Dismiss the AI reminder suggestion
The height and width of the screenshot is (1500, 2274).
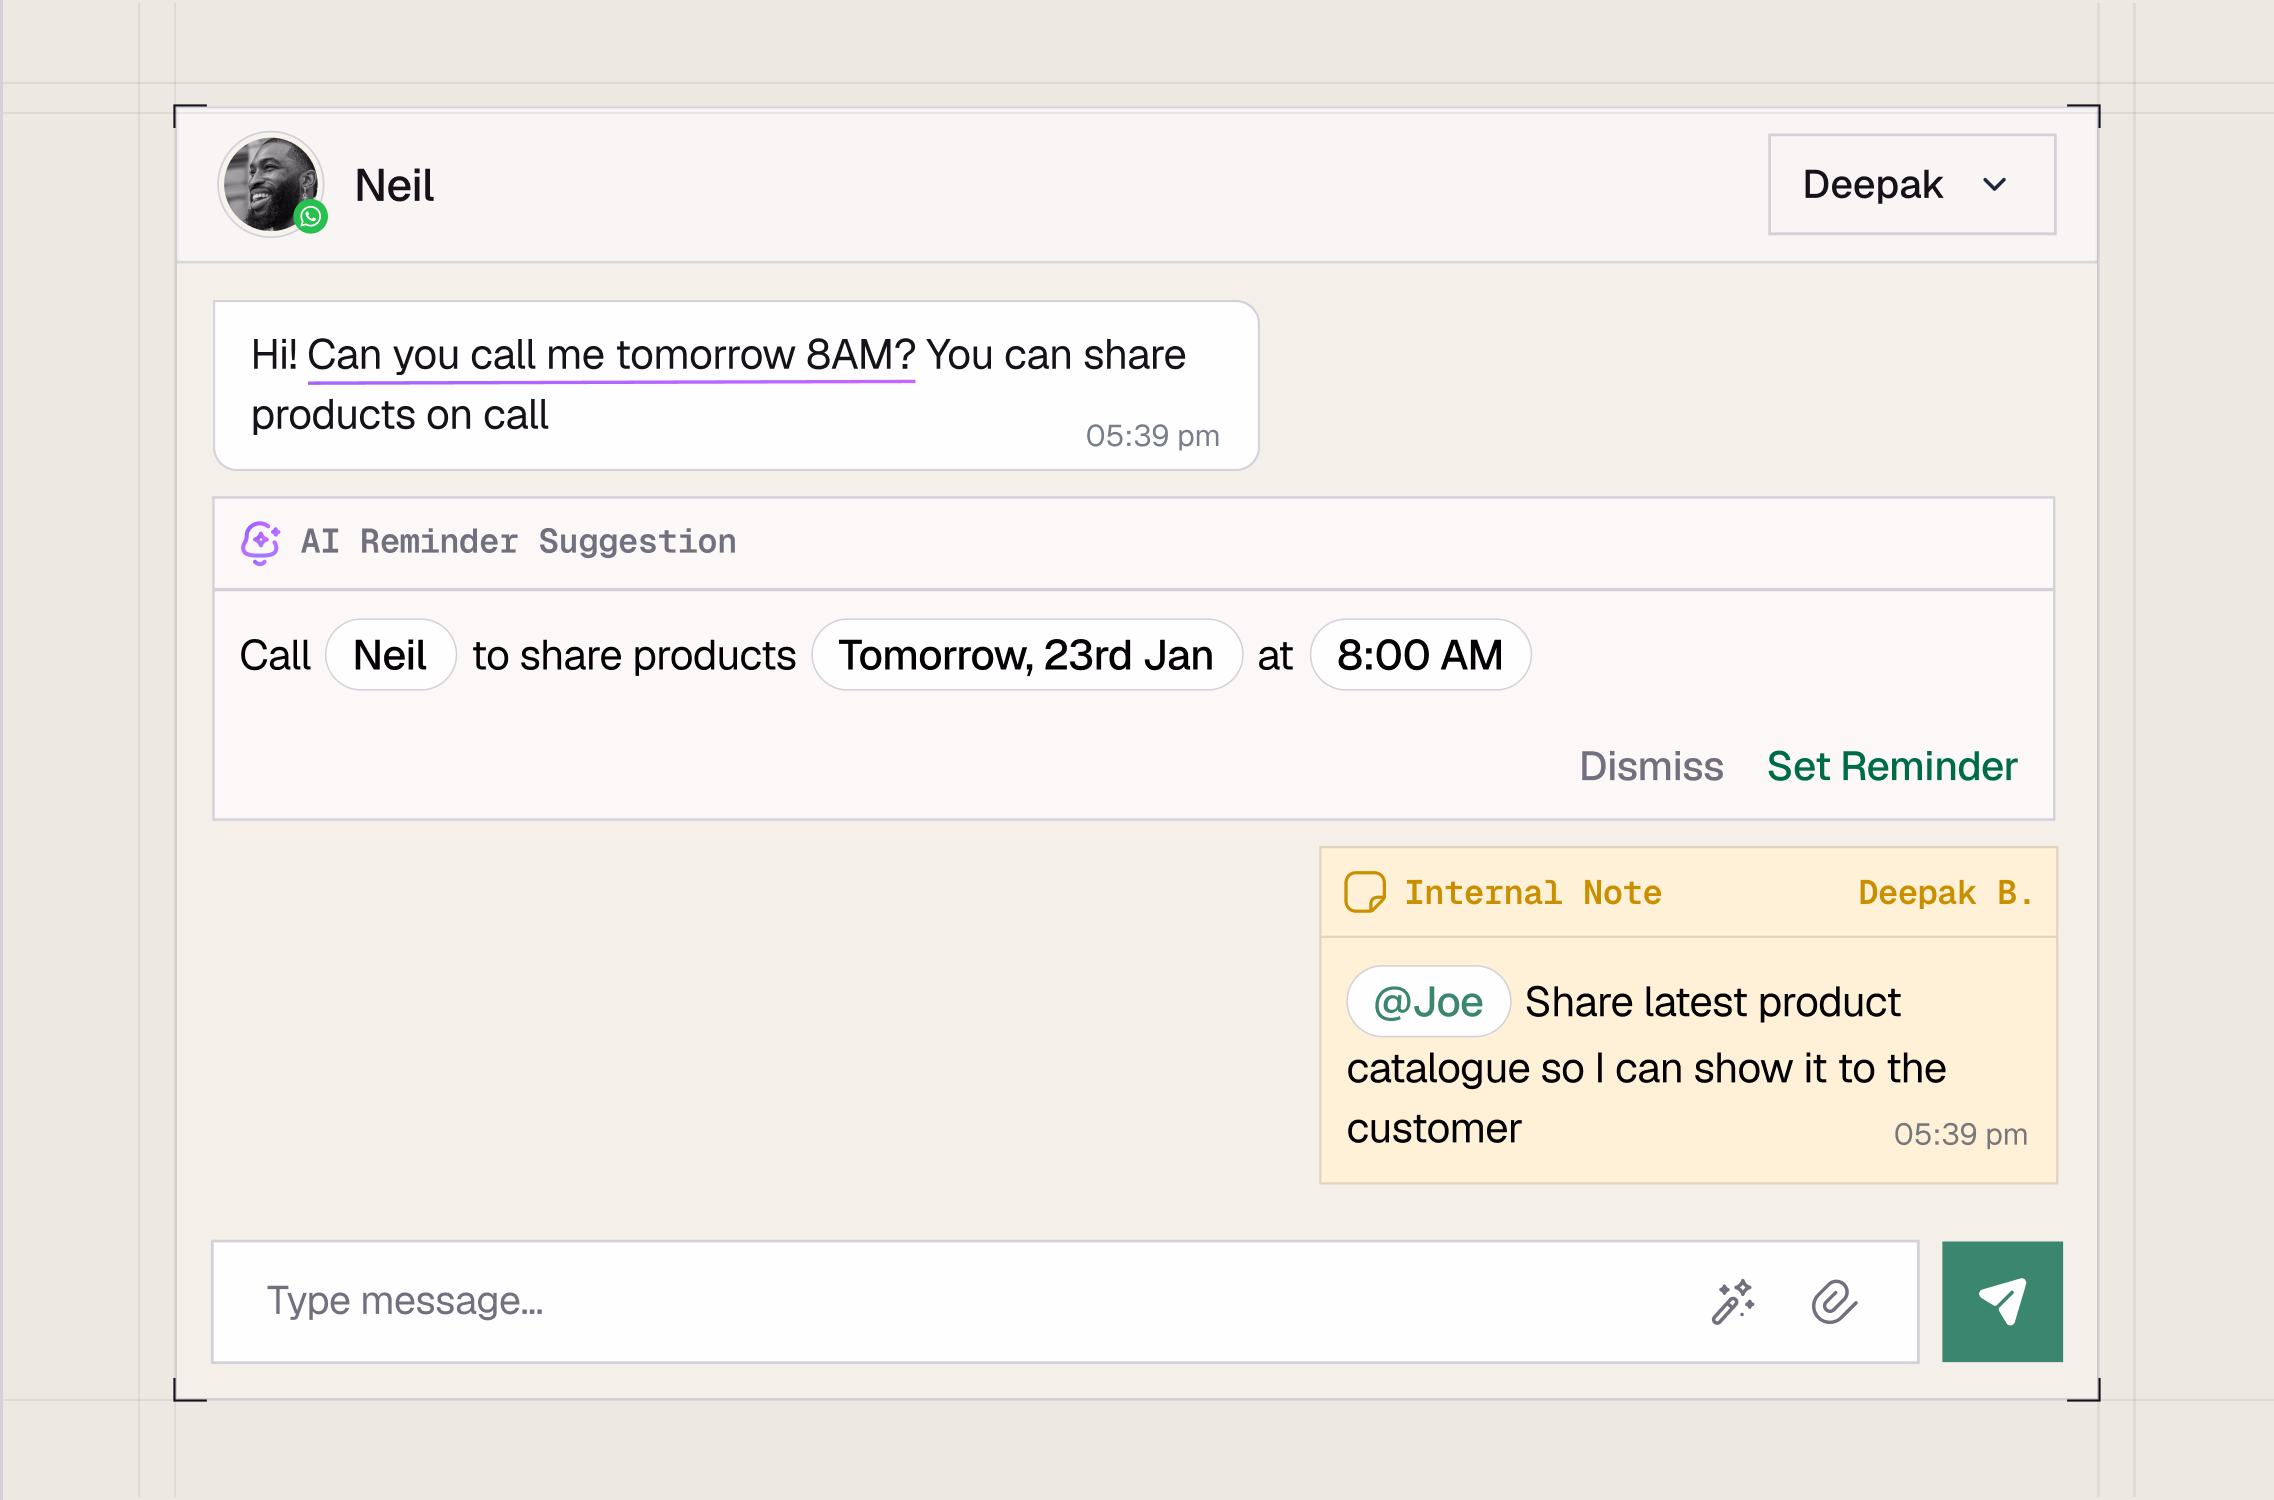tap(1650, 766)
